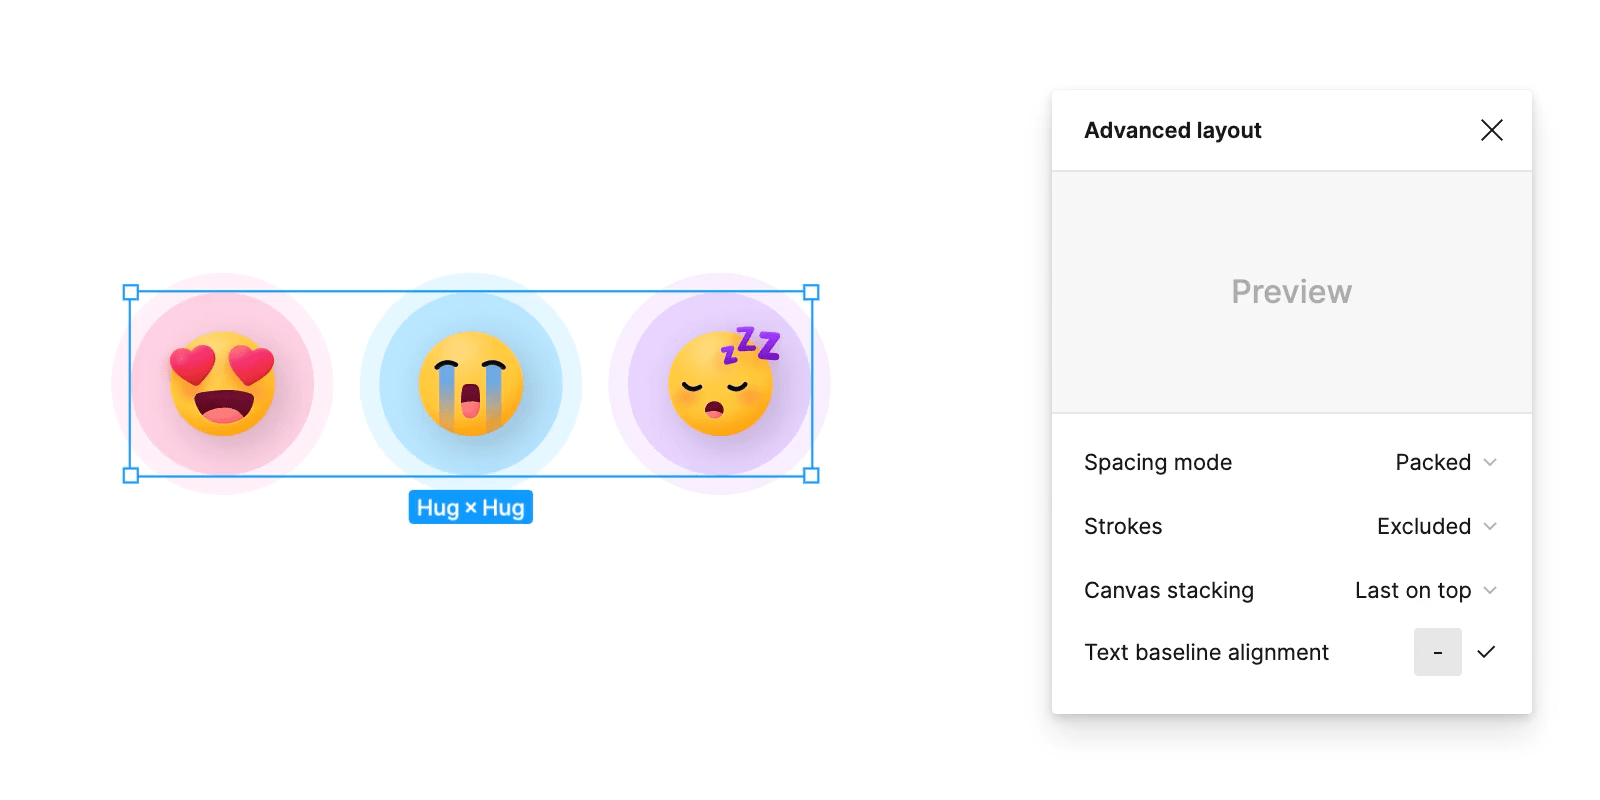Select the heart-eyes emoji icon
This screenshot has width=1600, height=800.
tap(222, 384)
